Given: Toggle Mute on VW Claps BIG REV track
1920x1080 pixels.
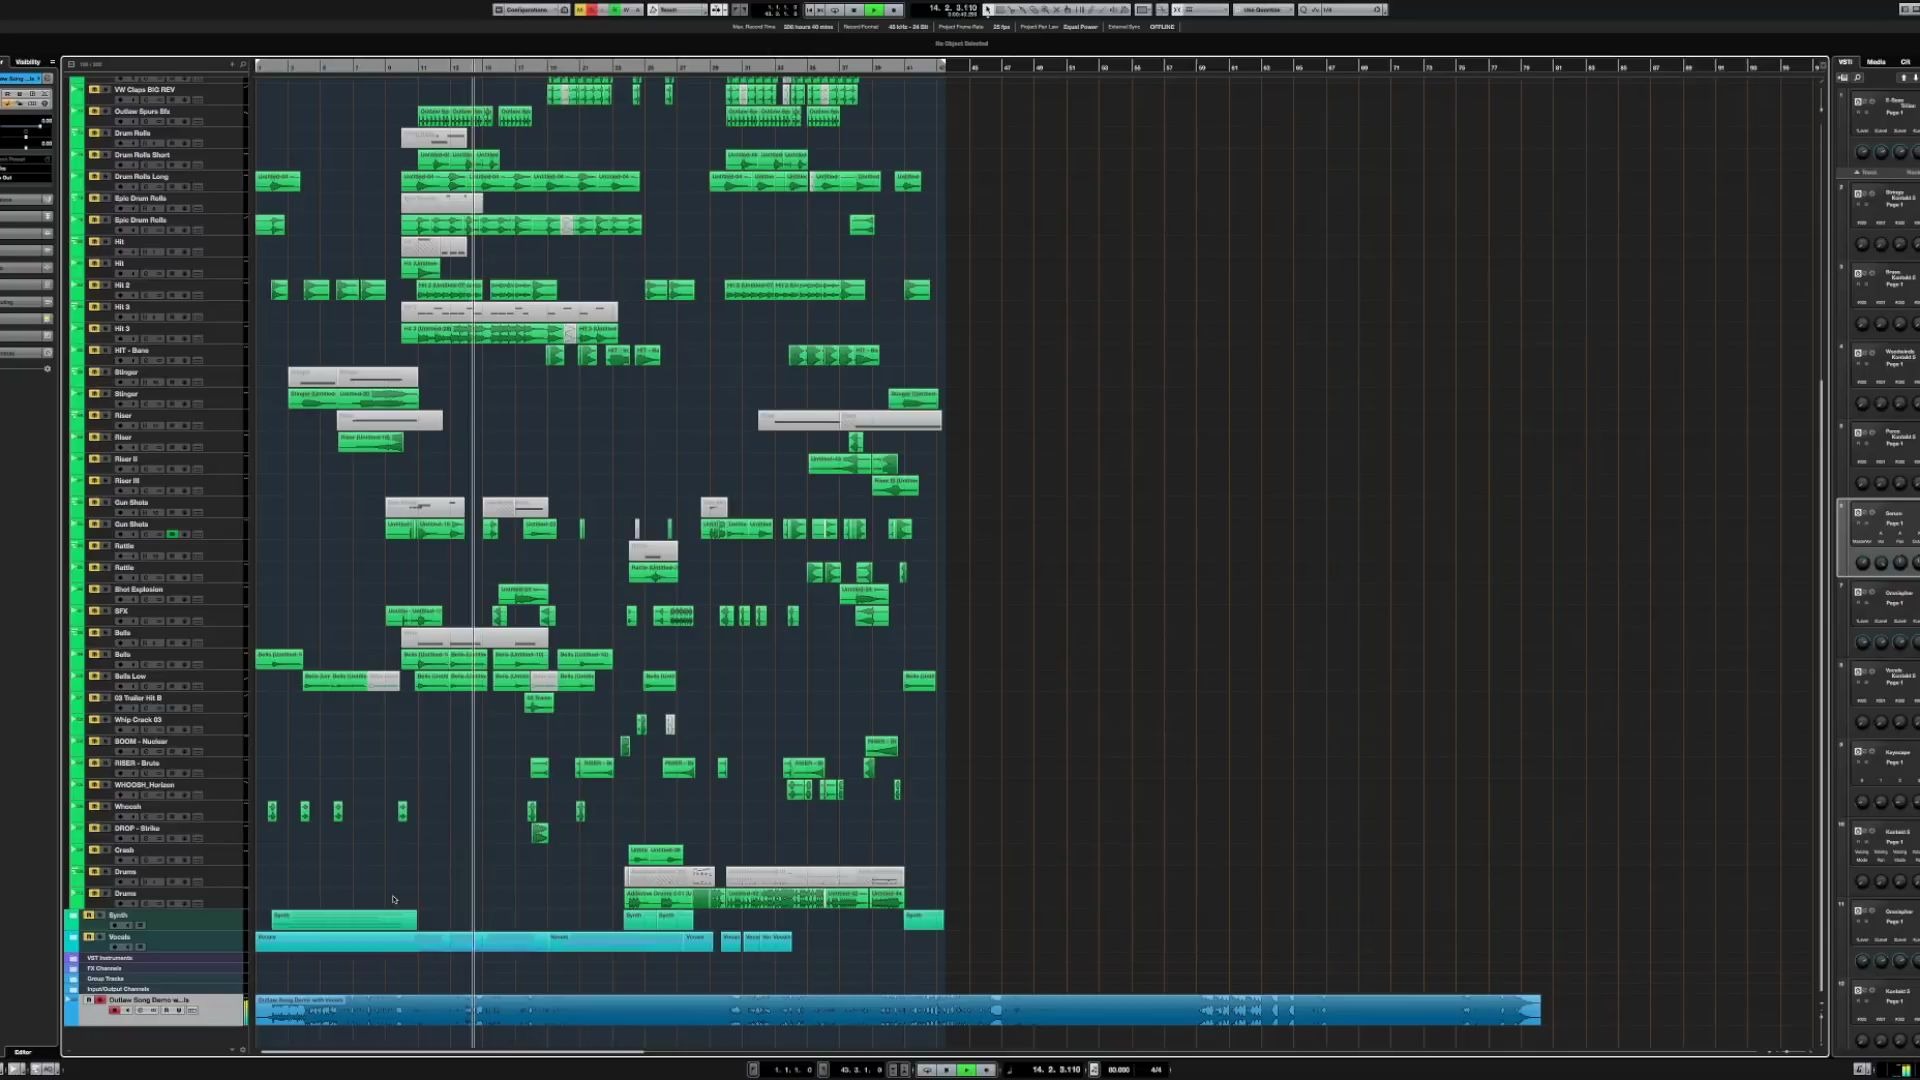Looking at the screenshot, I should (94, 89).
